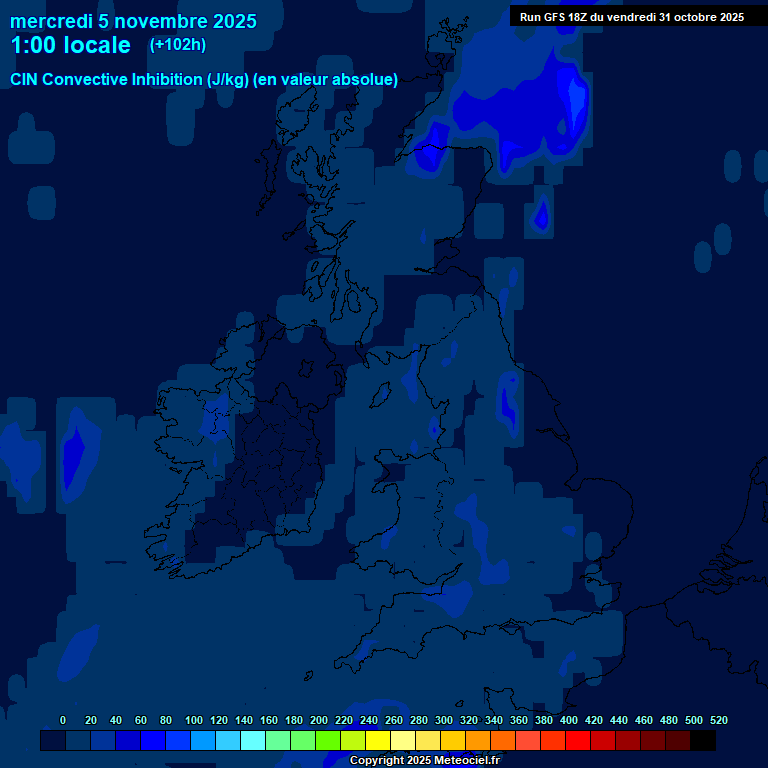This screenshot has height=768, width=768.
Task: Click the legend value label 0
Action: point(63,720)
